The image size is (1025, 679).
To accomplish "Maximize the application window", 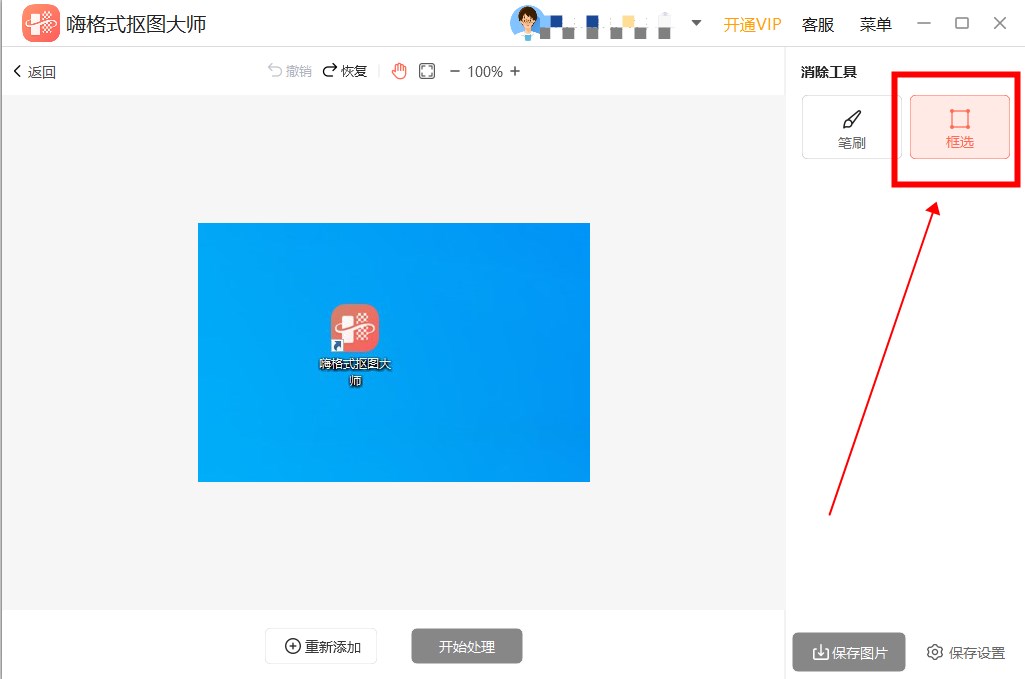I will click(x=962, y=24).
